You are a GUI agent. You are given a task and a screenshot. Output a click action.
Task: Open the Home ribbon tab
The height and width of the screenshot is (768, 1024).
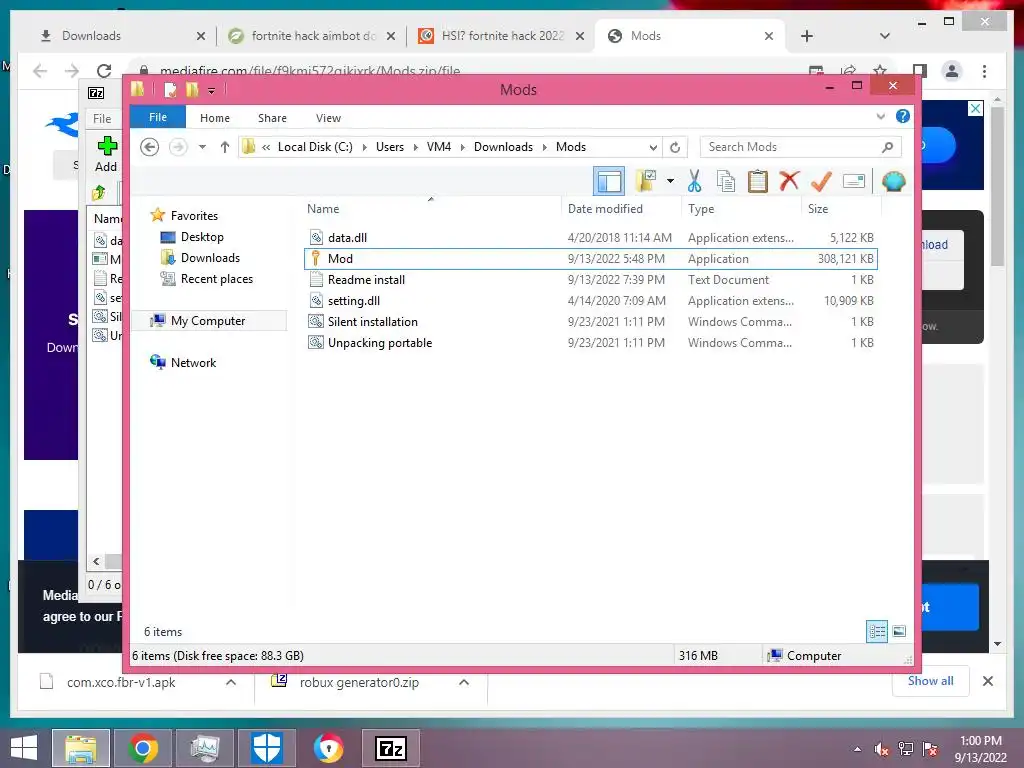tap(215, 118)
